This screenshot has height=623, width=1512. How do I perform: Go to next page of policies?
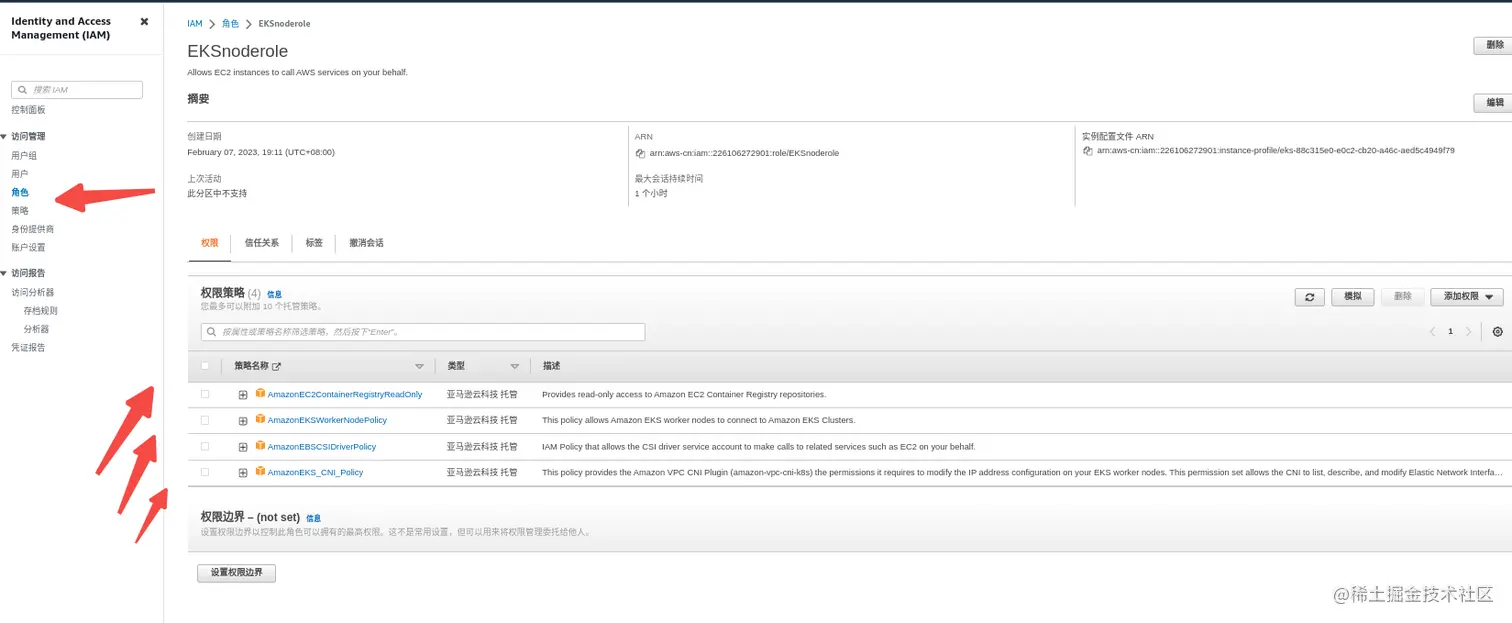click(x=1468, y=331)
